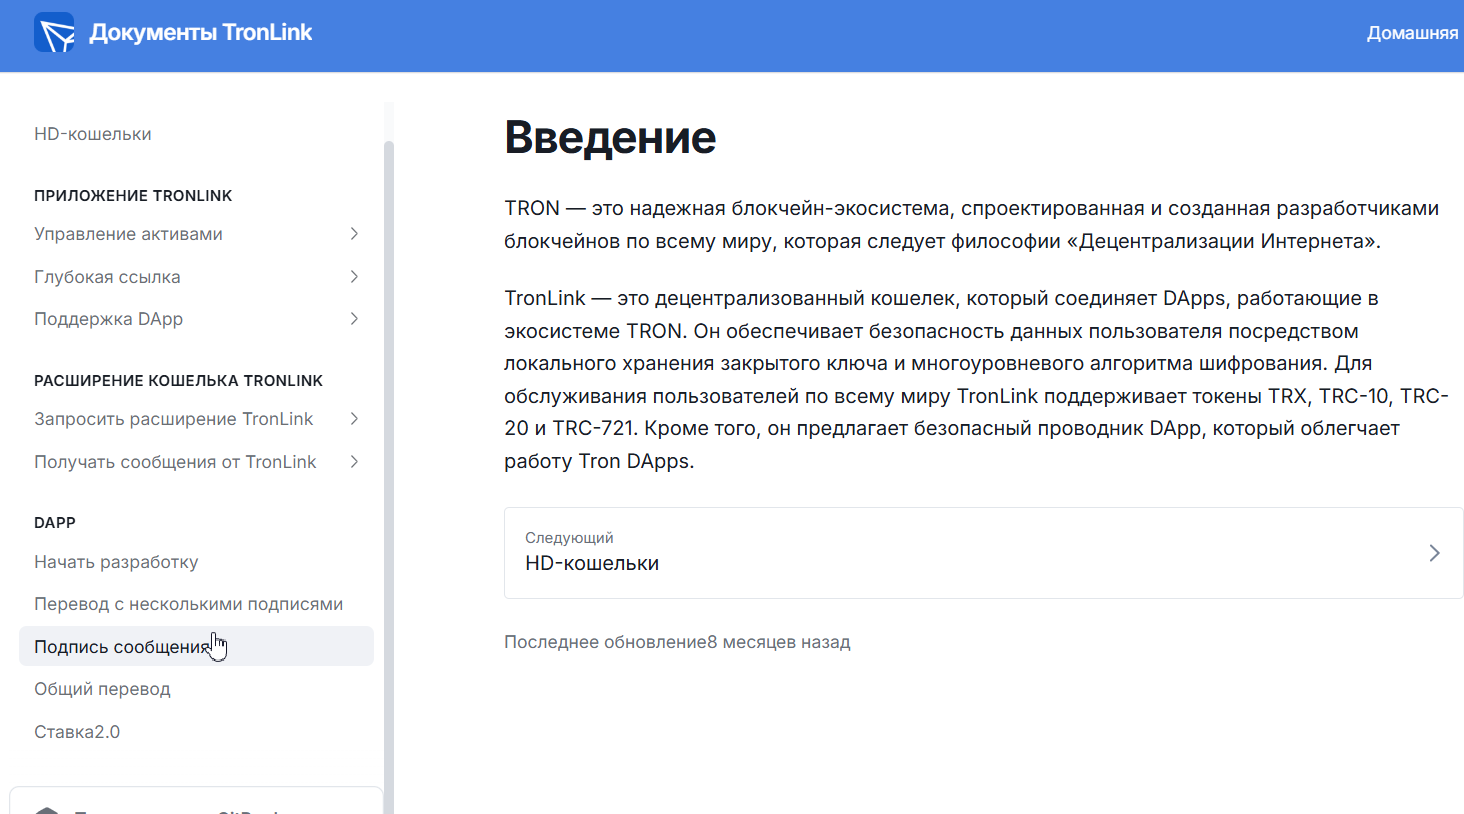Go to Домашняя page in header
The height and width of the screenshot is (814, 1464).
click(1412, 33)
